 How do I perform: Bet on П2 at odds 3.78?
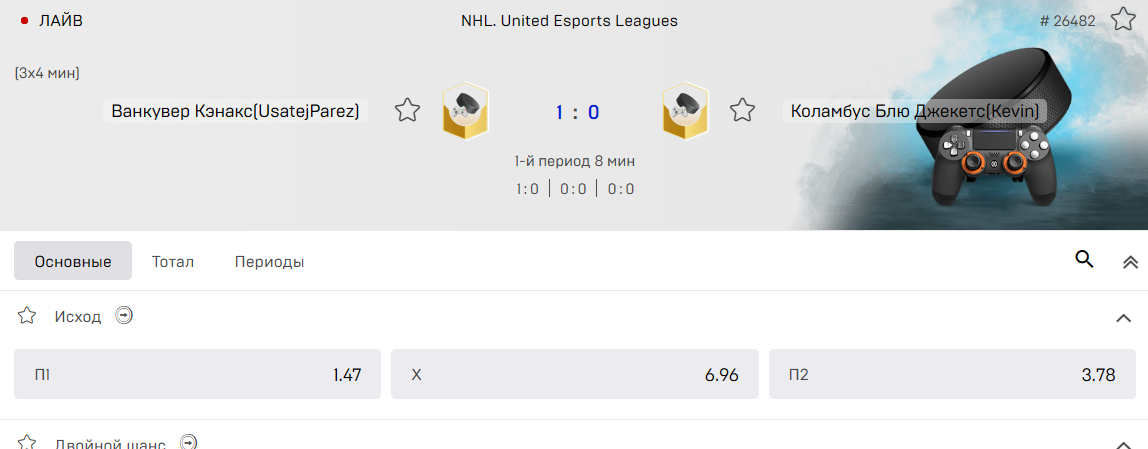pos(952,374)
